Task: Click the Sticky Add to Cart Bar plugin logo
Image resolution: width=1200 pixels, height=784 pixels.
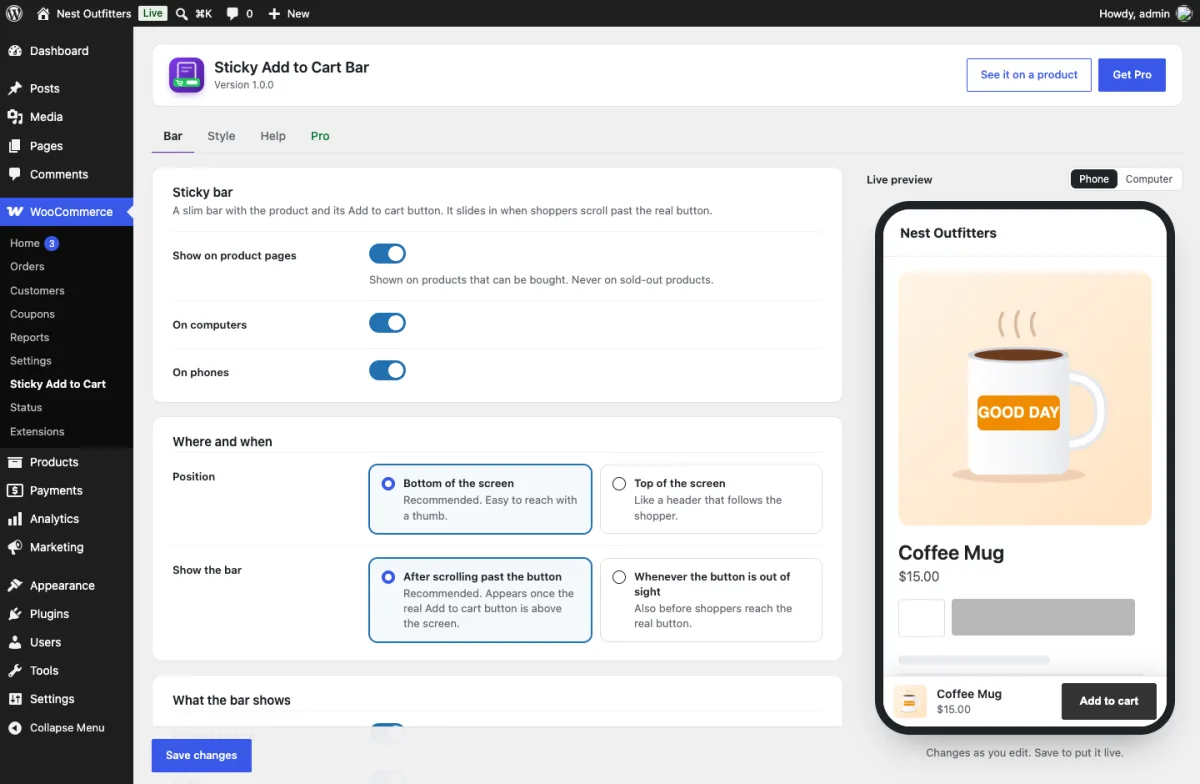Action: [x=186, y=75]
